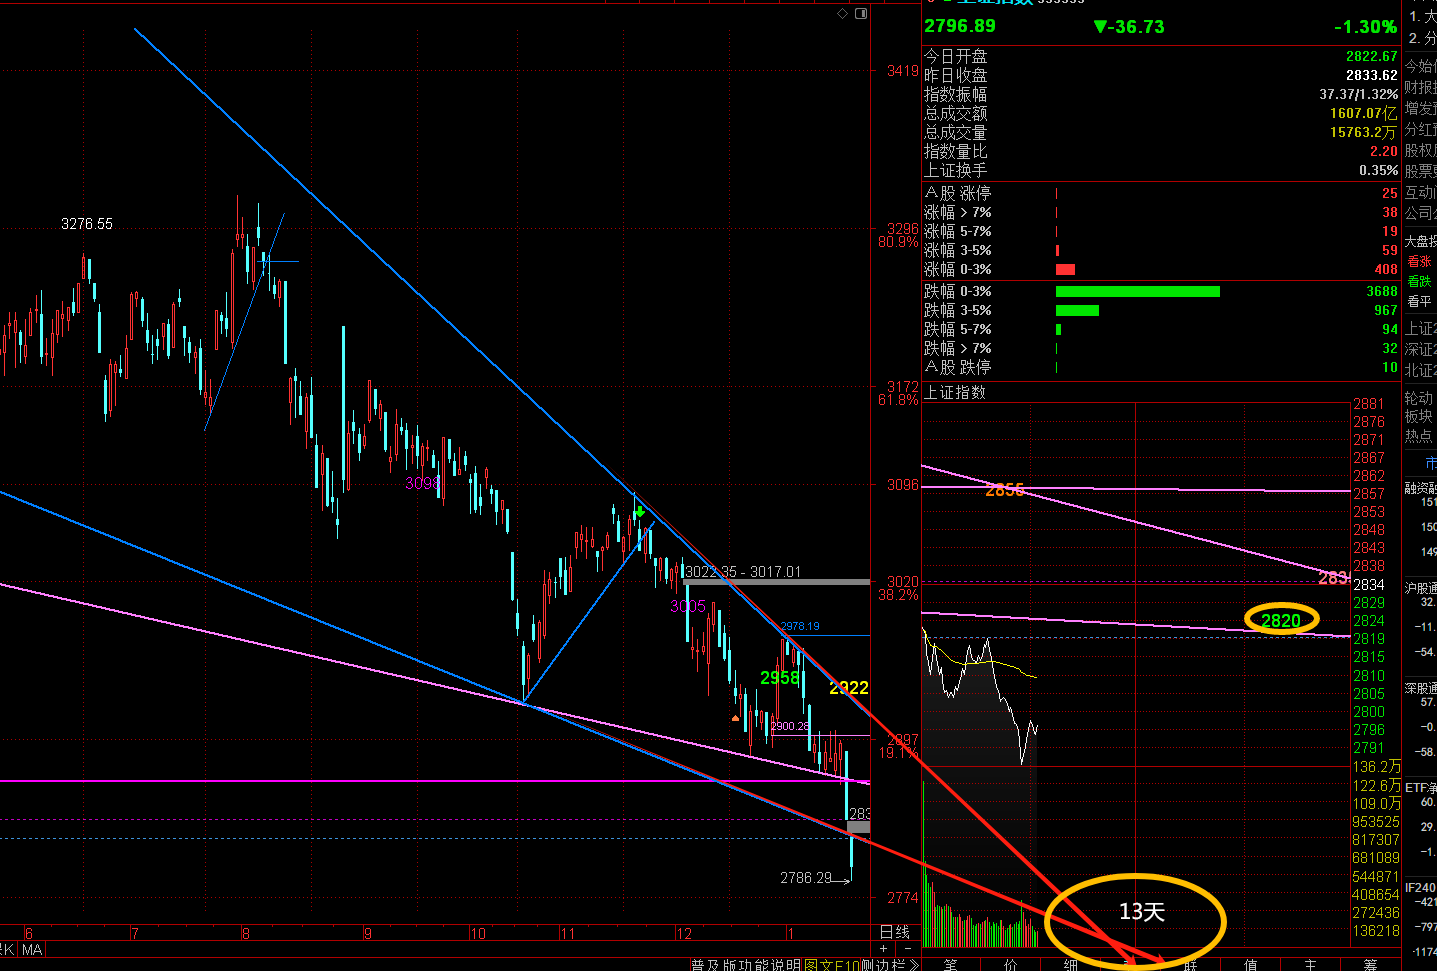Switch to the 联 tab

click(1191, 964)
